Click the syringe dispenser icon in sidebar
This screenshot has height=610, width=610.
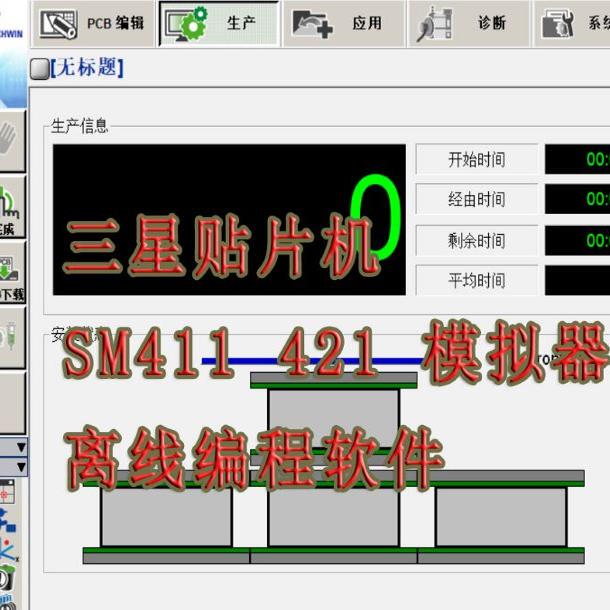[12, 338]
